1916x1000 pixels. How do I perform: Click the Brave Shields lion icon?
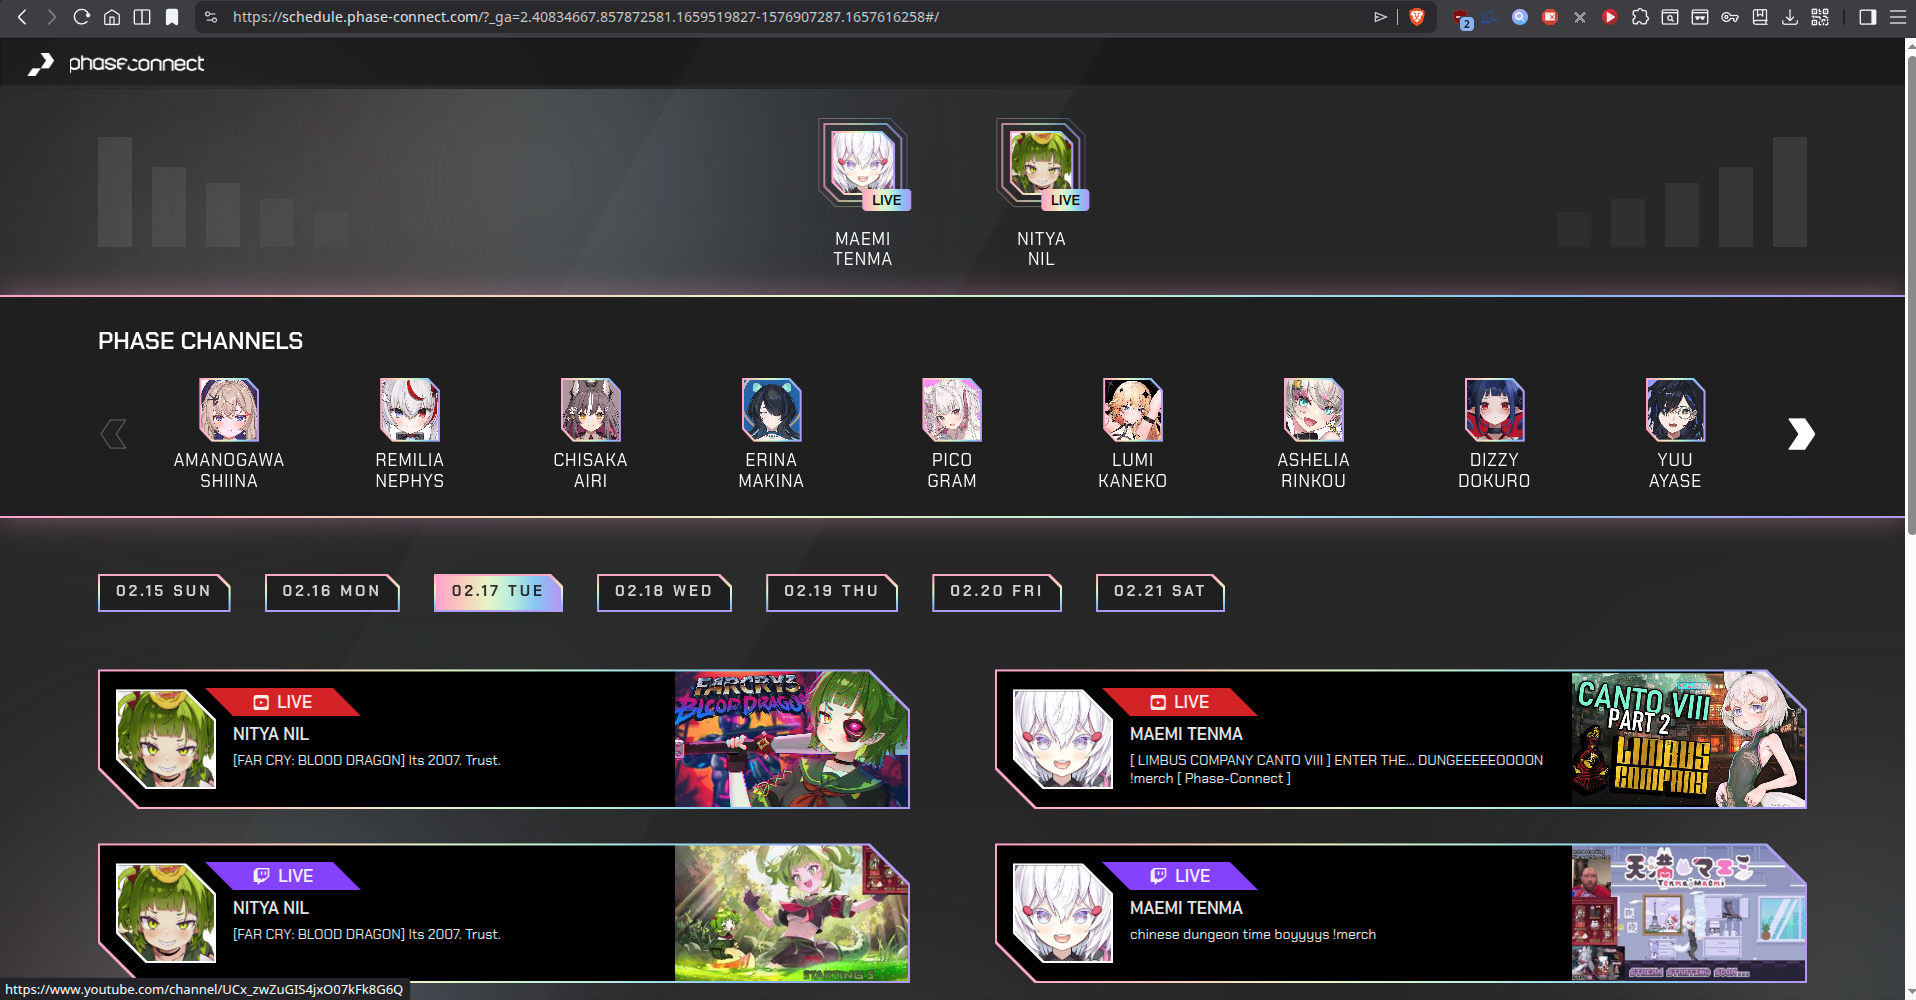click(x=1416, y=17)
